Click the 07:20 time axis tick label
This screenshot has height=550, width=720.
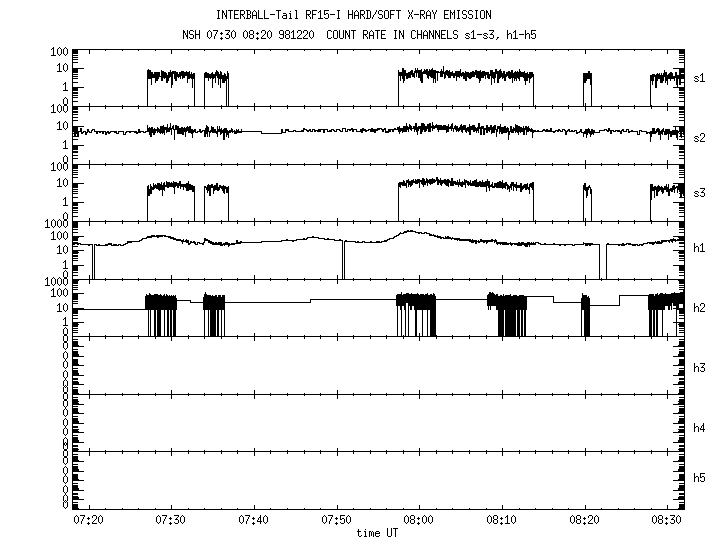[x=88, y=521]
